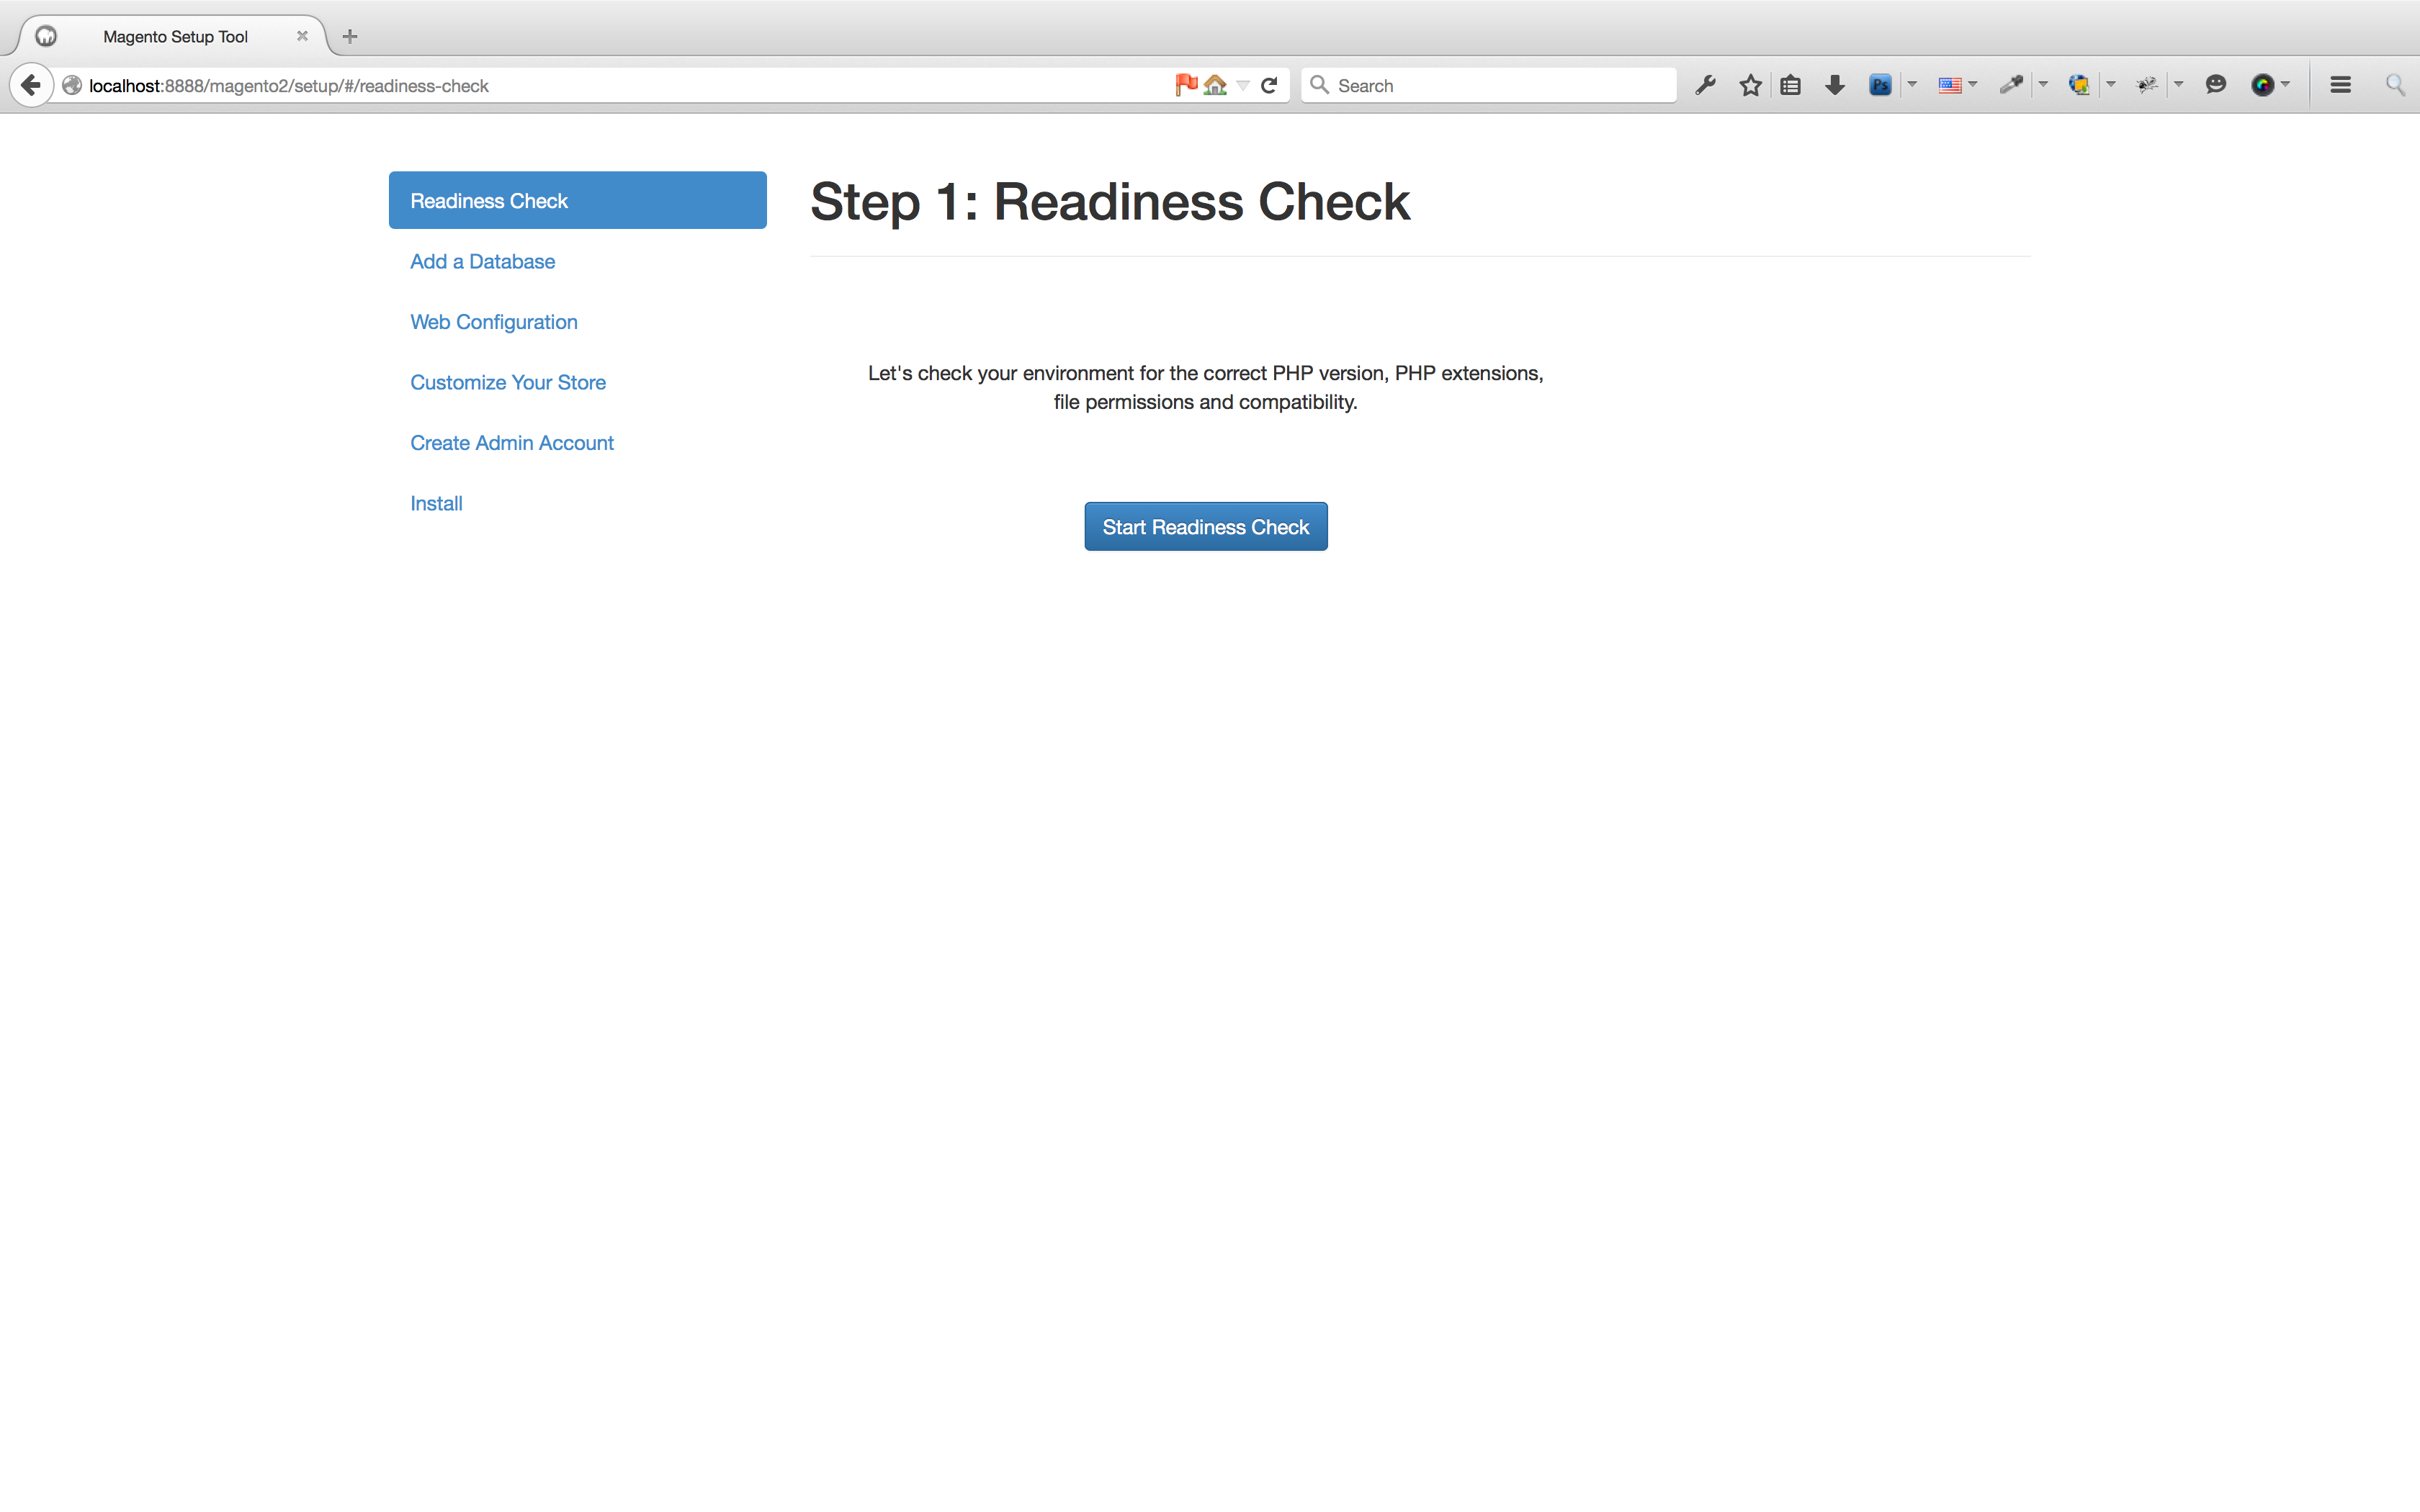The width and height of the screenshot is (2420, 1512).
Task: Select the Add a Database step
Action: pos(482,261)
